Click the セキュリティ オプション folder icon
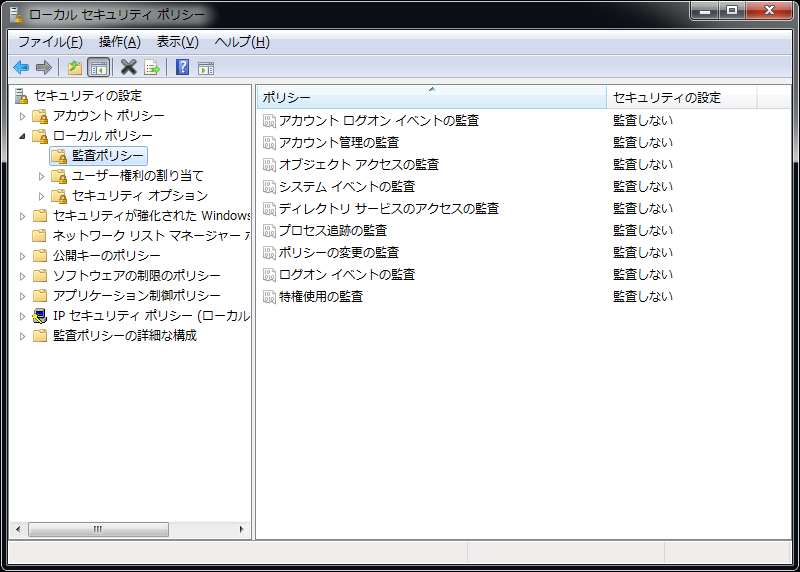The image size is (800, 572). [59, 196]
